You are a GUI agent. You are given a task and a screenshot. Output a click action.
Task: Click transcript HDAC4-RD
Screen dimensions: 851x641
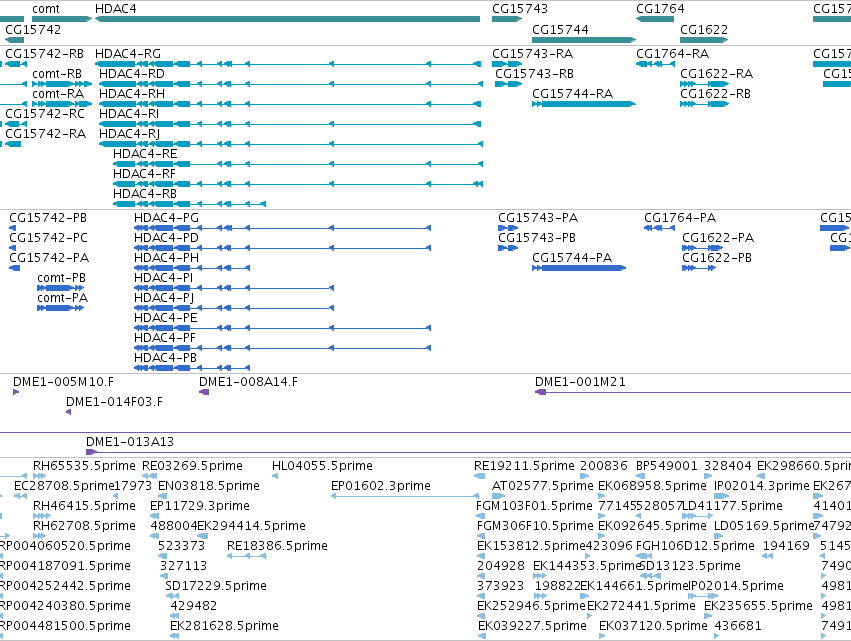pyautogui.click(x=132, y=74)
